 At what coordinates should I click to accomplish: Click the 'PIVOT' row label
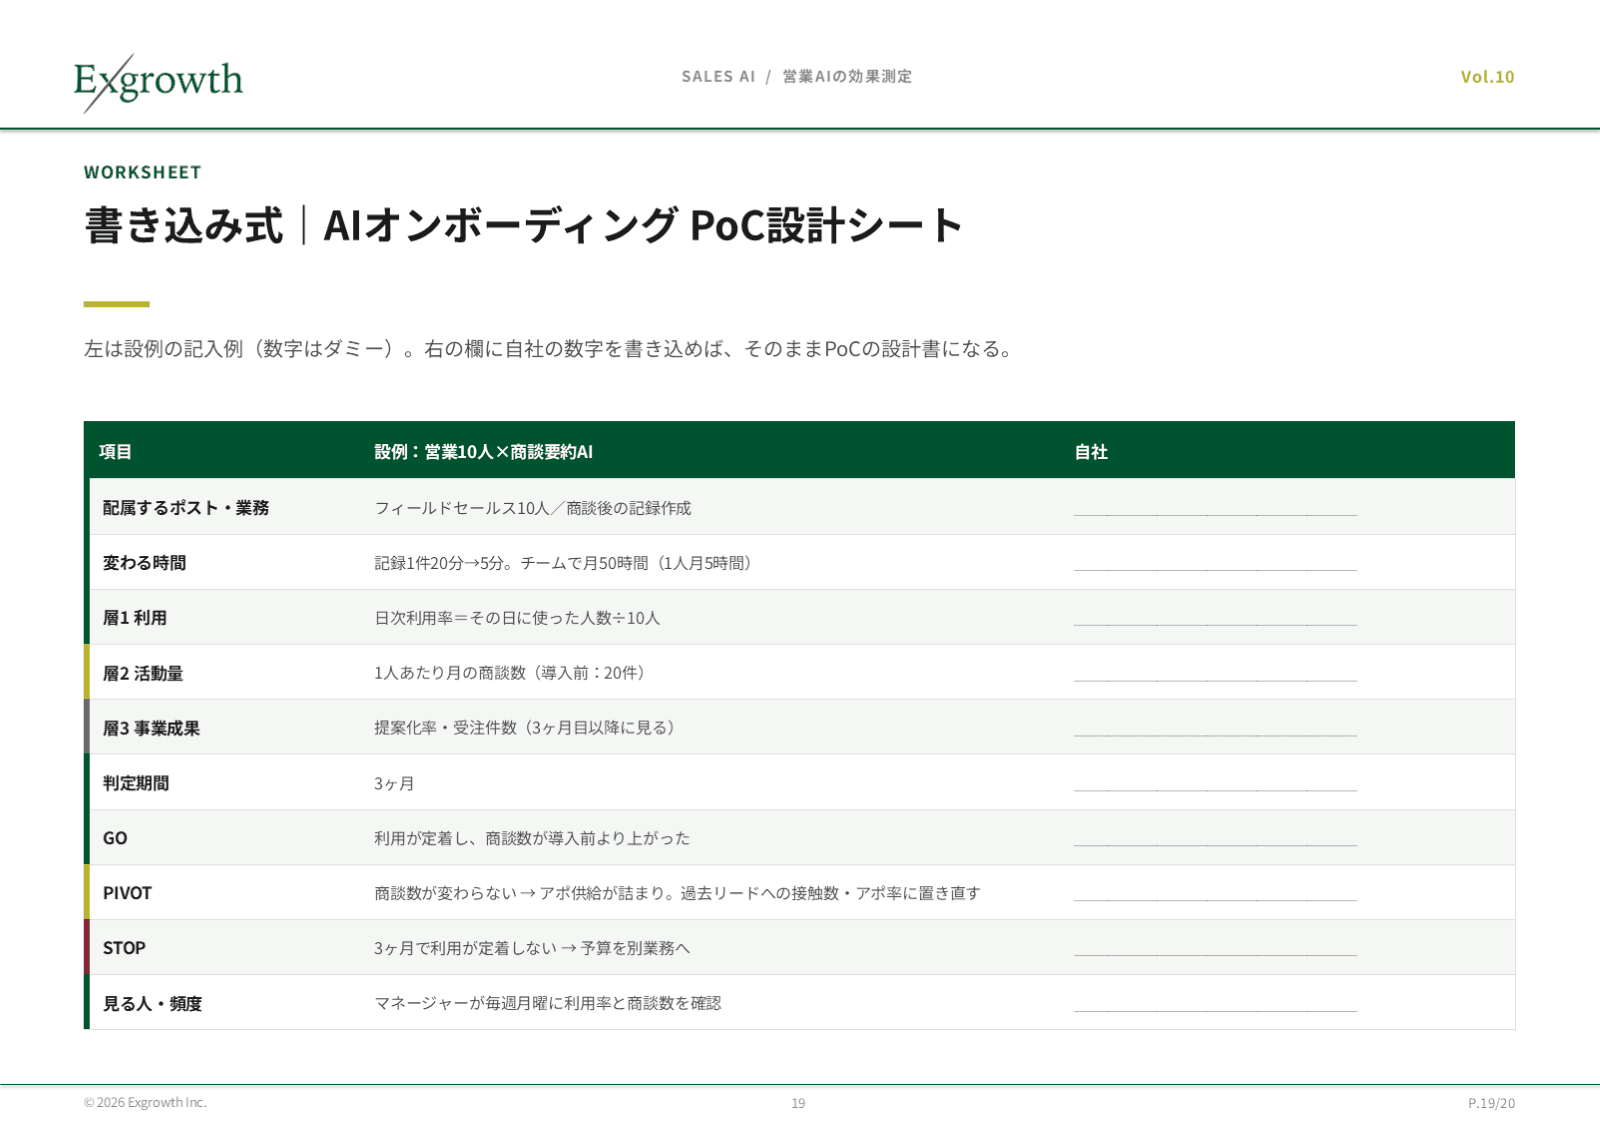coord(127,893)
